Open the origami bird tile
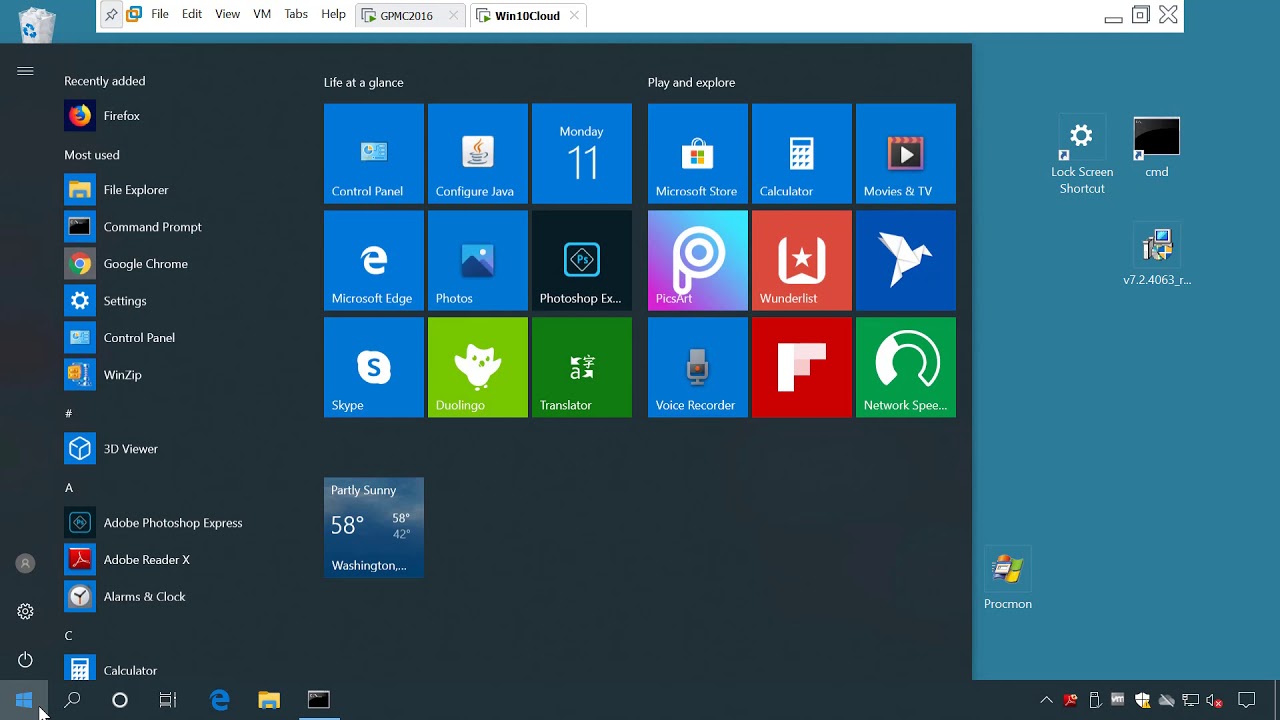1280x720 pixels. pyautogui.click(x=905, y=260)
